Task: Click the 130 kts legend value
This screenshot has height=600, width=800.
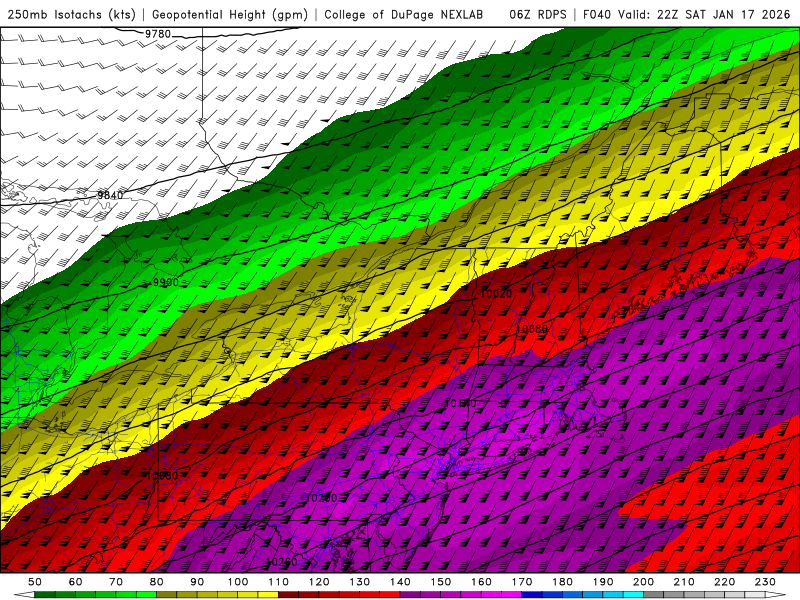Action: tap(360, 582)
